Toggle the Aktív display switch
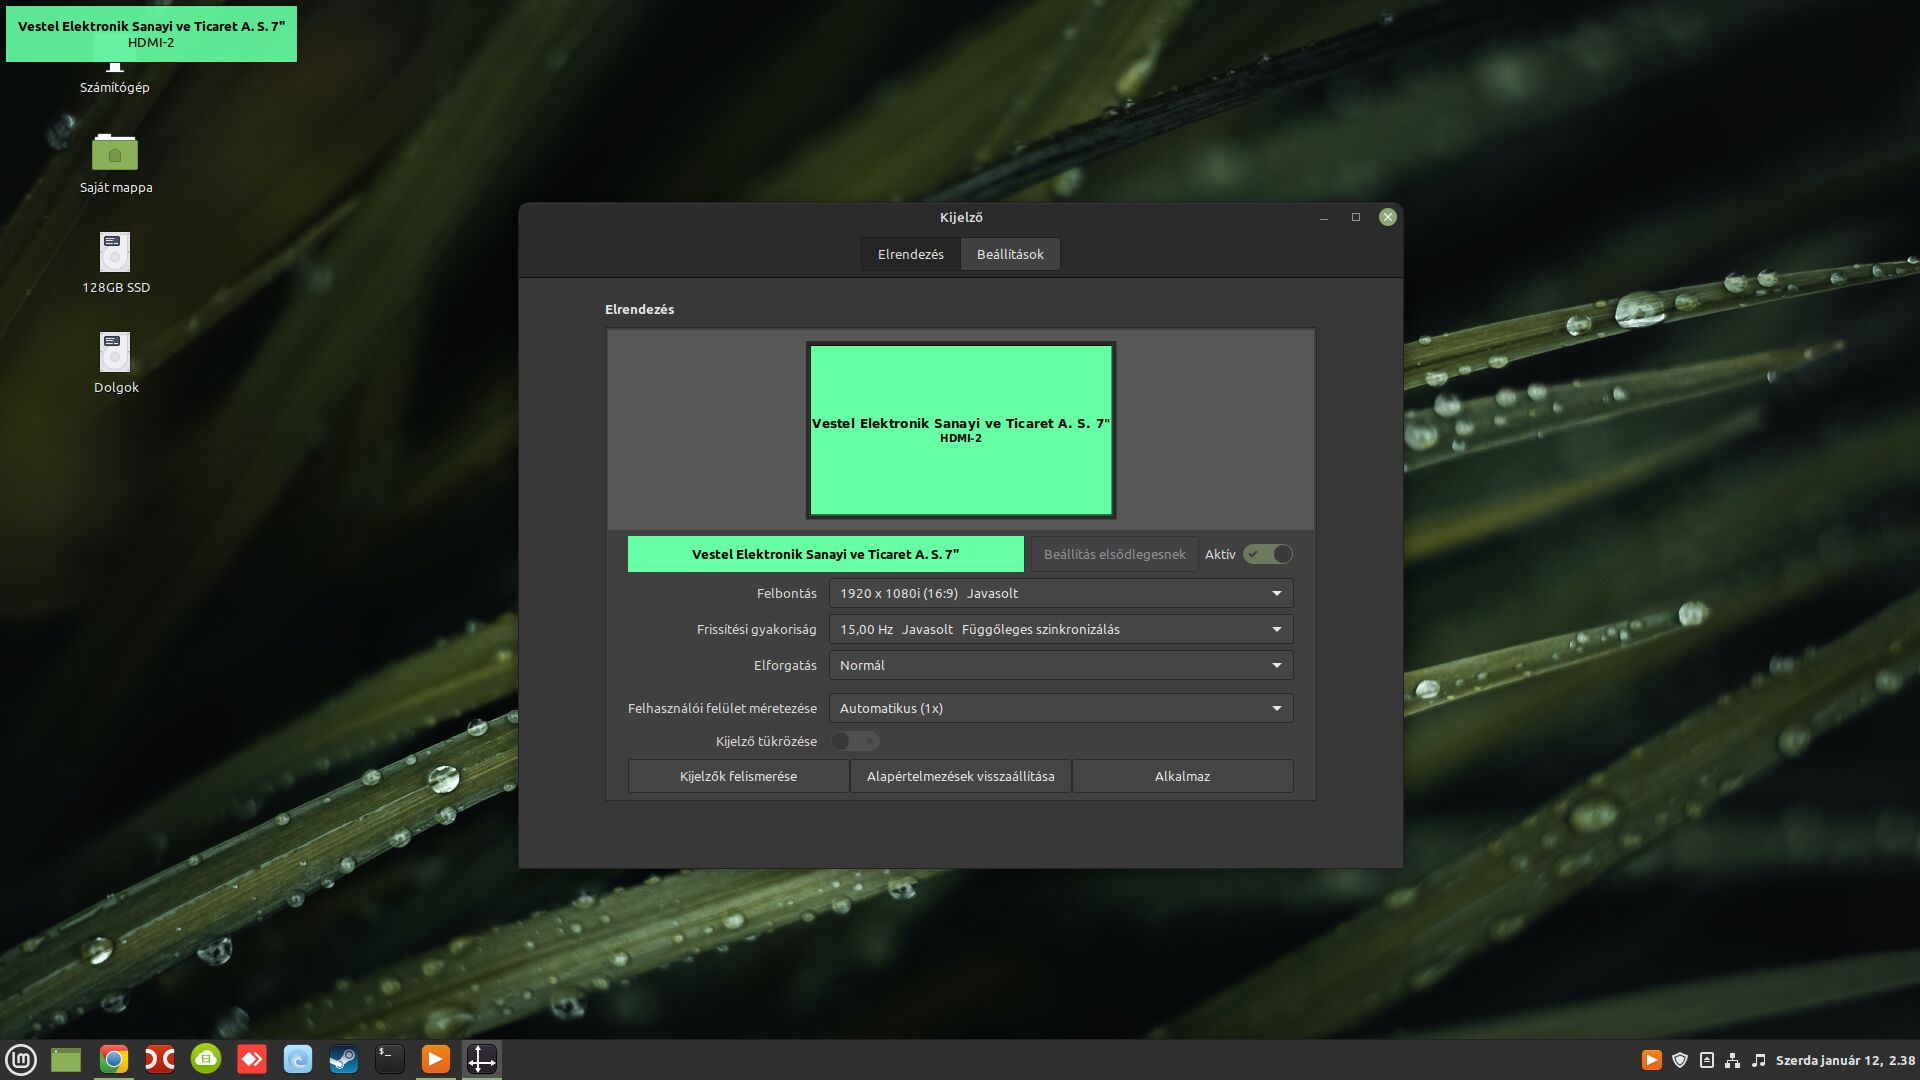The width and height of the screenshot is (1920, 1080). [1268, 554]
